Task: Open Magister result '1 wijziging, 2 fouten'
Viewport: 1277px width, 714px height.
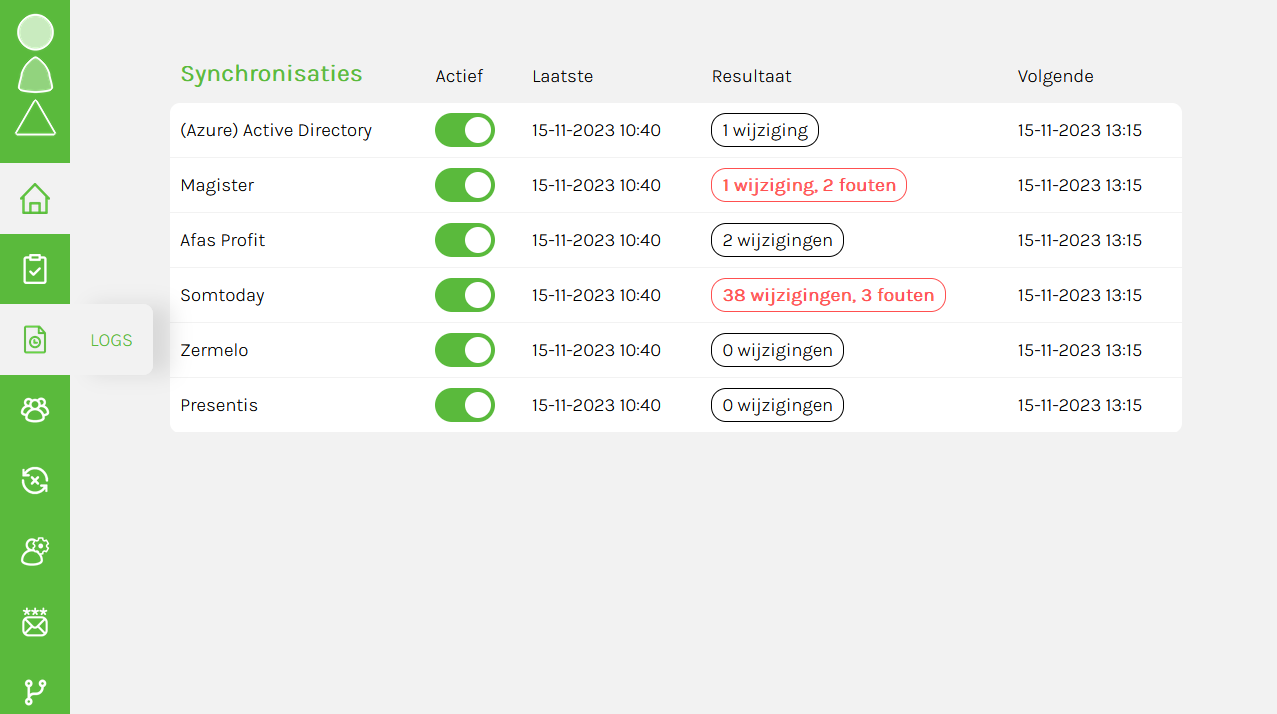Action: 809,185
